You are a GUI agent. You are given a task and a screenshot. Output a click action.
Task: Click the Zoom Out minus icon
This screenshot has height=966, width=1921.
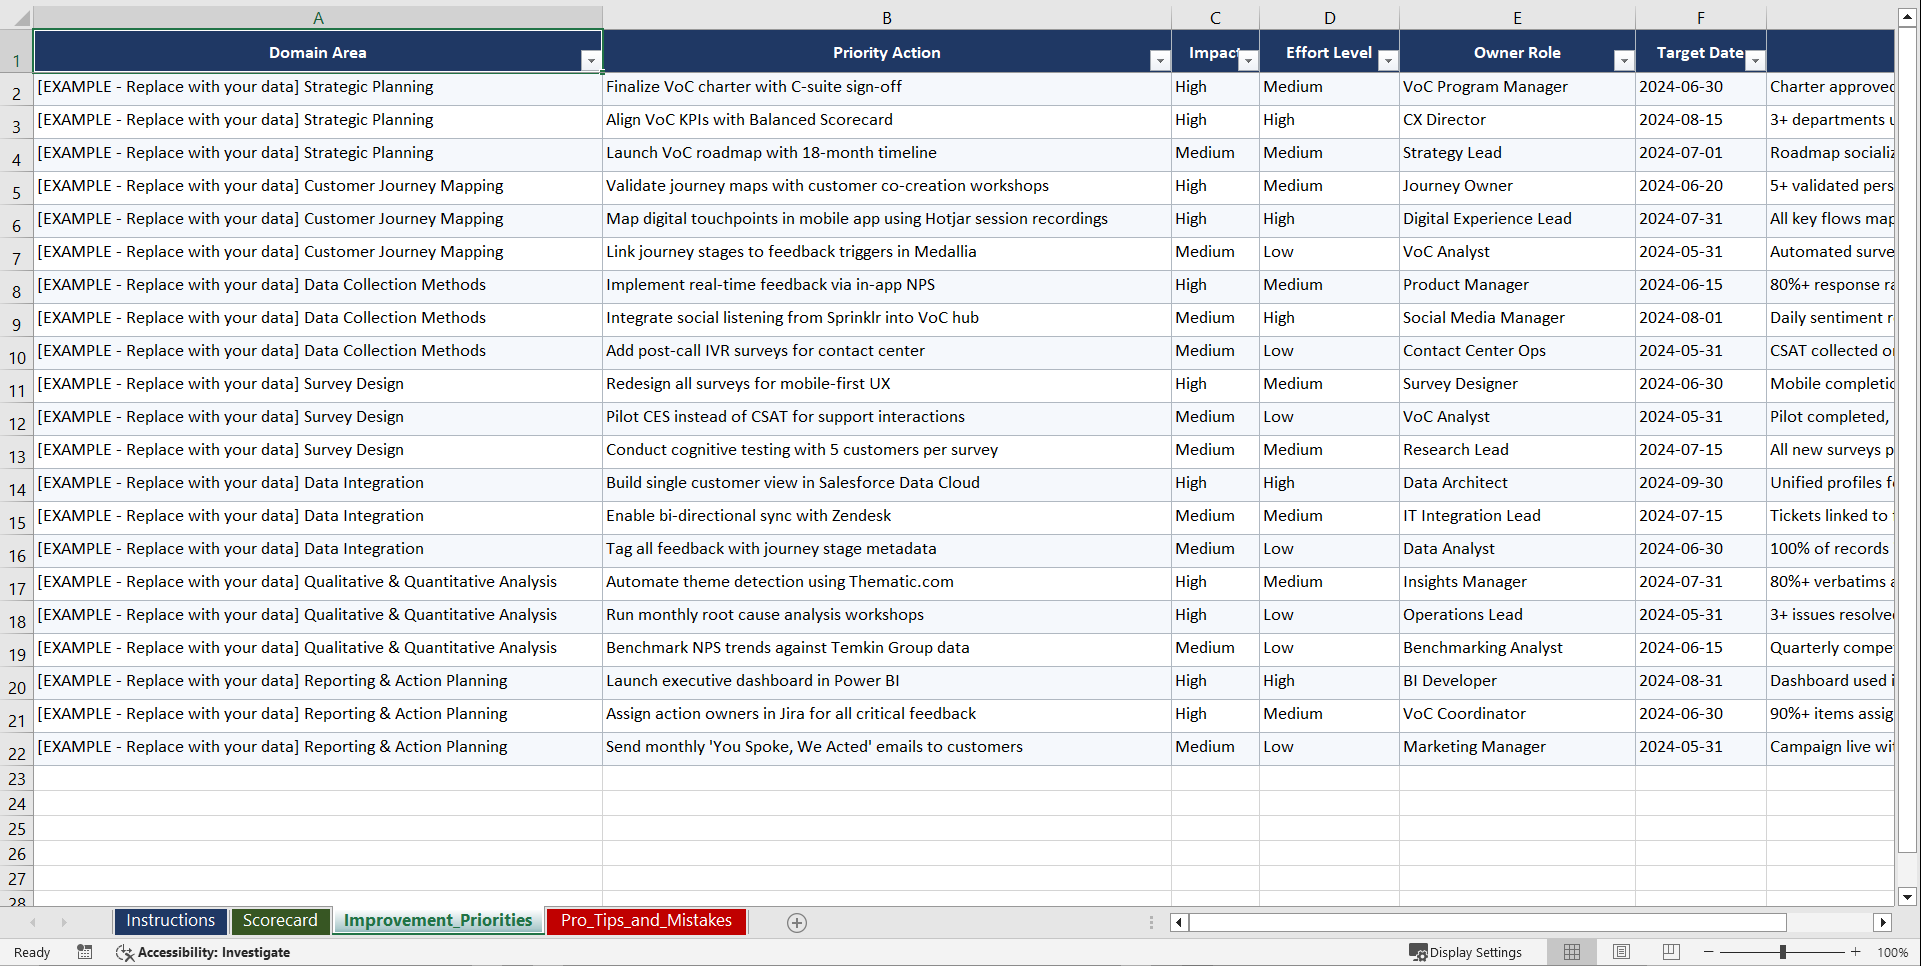[x=1708, y=952]
